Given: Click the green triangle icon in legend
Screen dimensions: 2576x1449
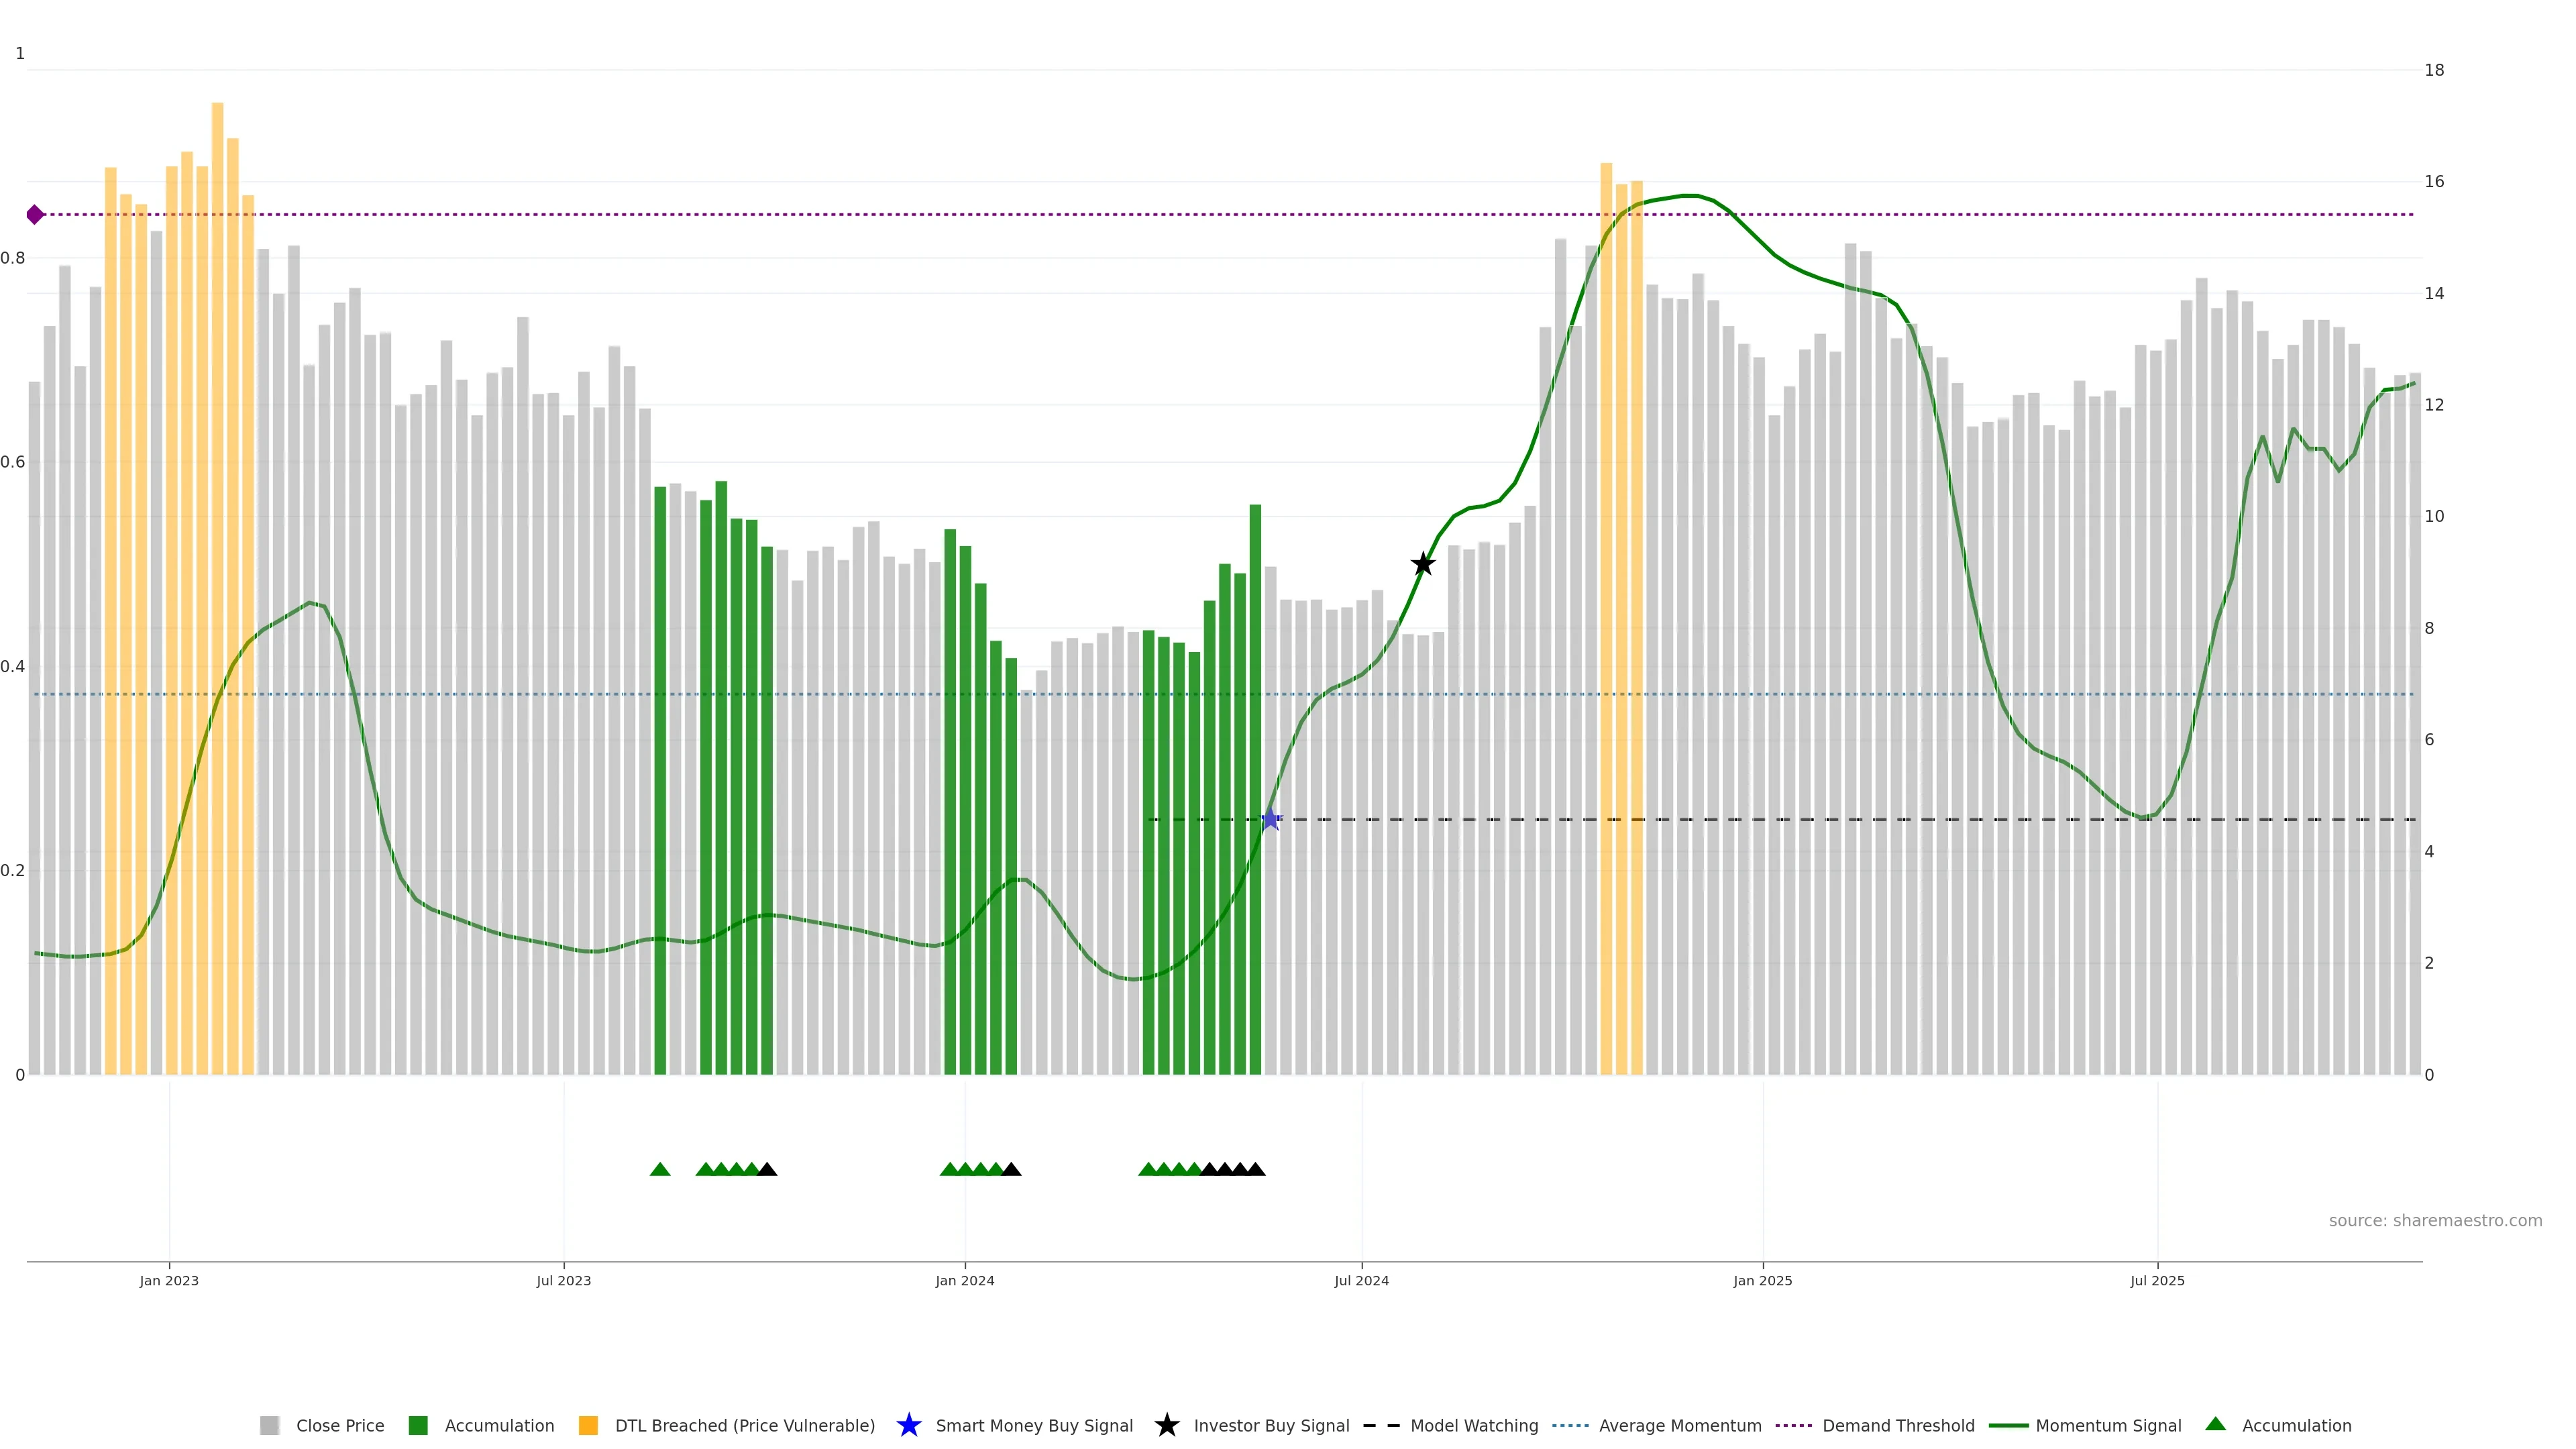Looking at the screenshot, I should (2215, 1424).
